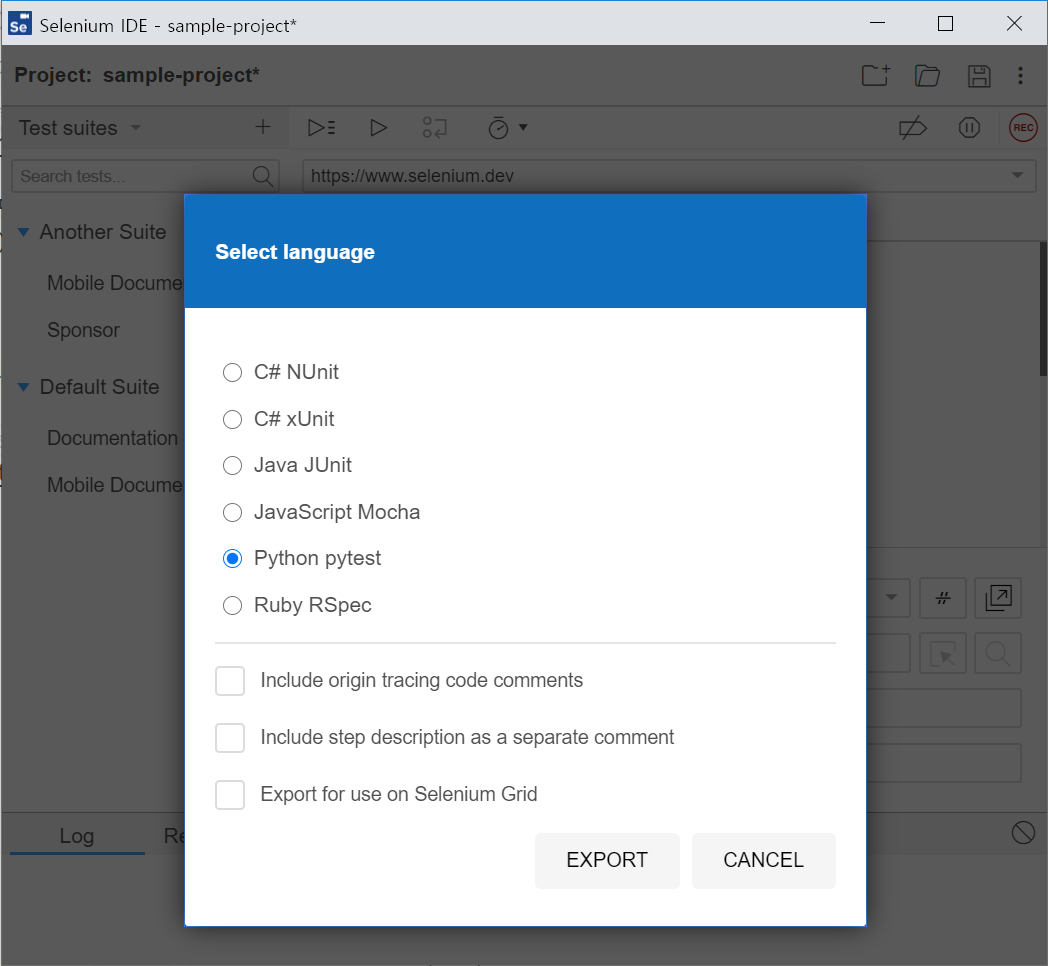Screen dimensions: 1048x966
Task: Click the pause on exceptions icon
Action: pos(968,128)
